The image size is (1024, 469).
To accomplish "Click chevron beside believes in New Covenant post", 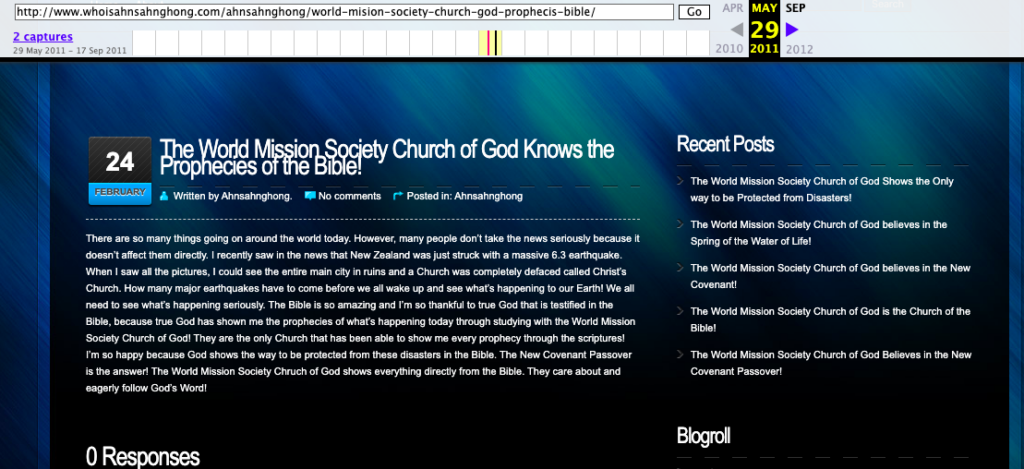I will (680, 268).
